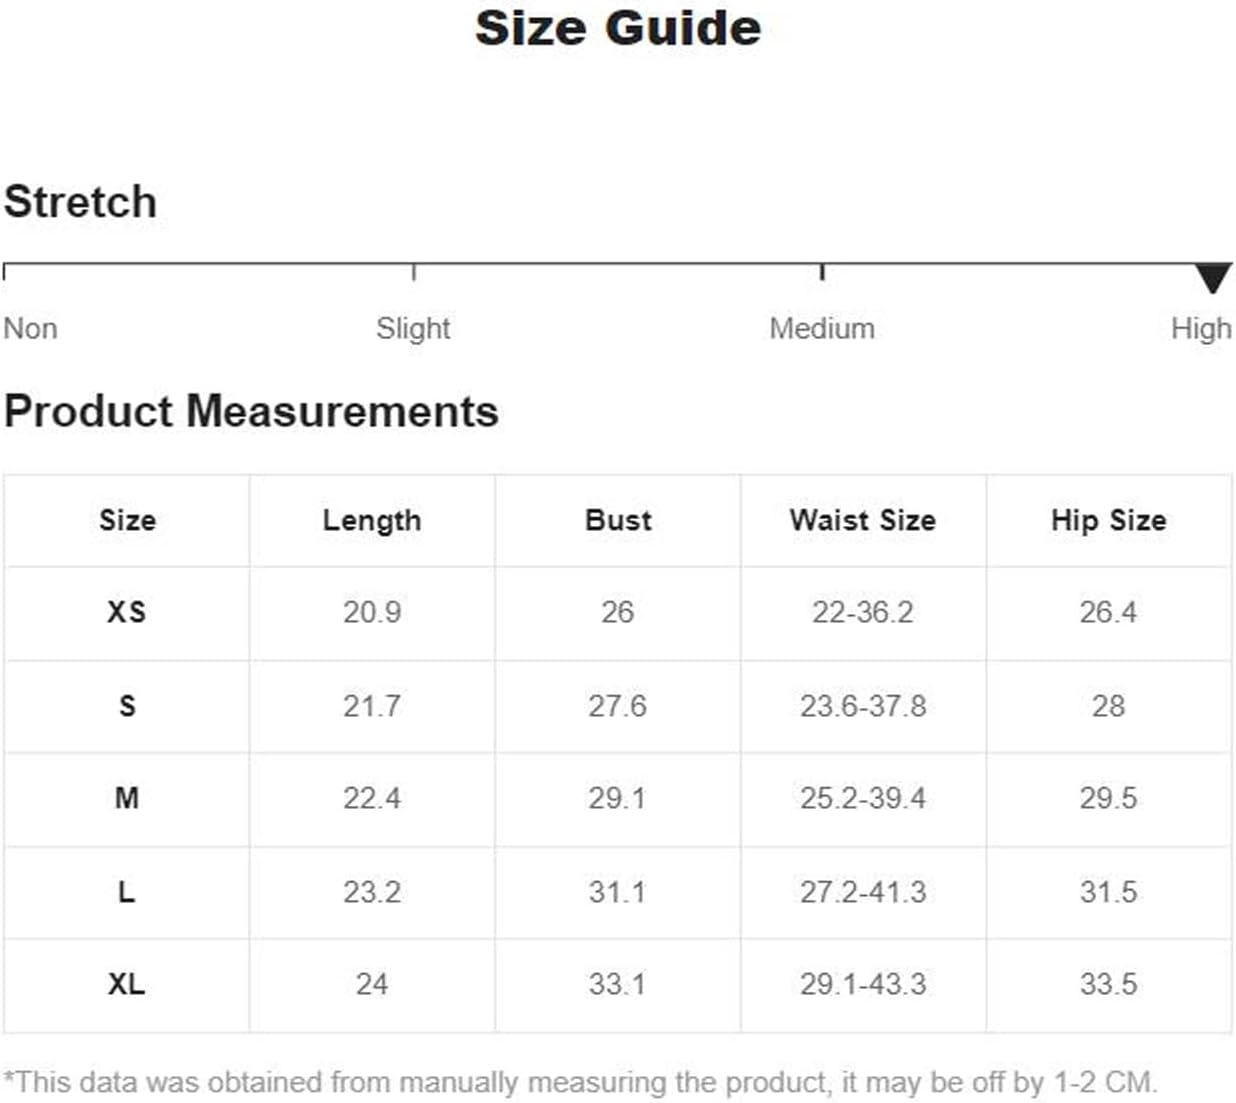
Task: Click the measurement disclaimer footnote
Action: tap(580, 1082)
